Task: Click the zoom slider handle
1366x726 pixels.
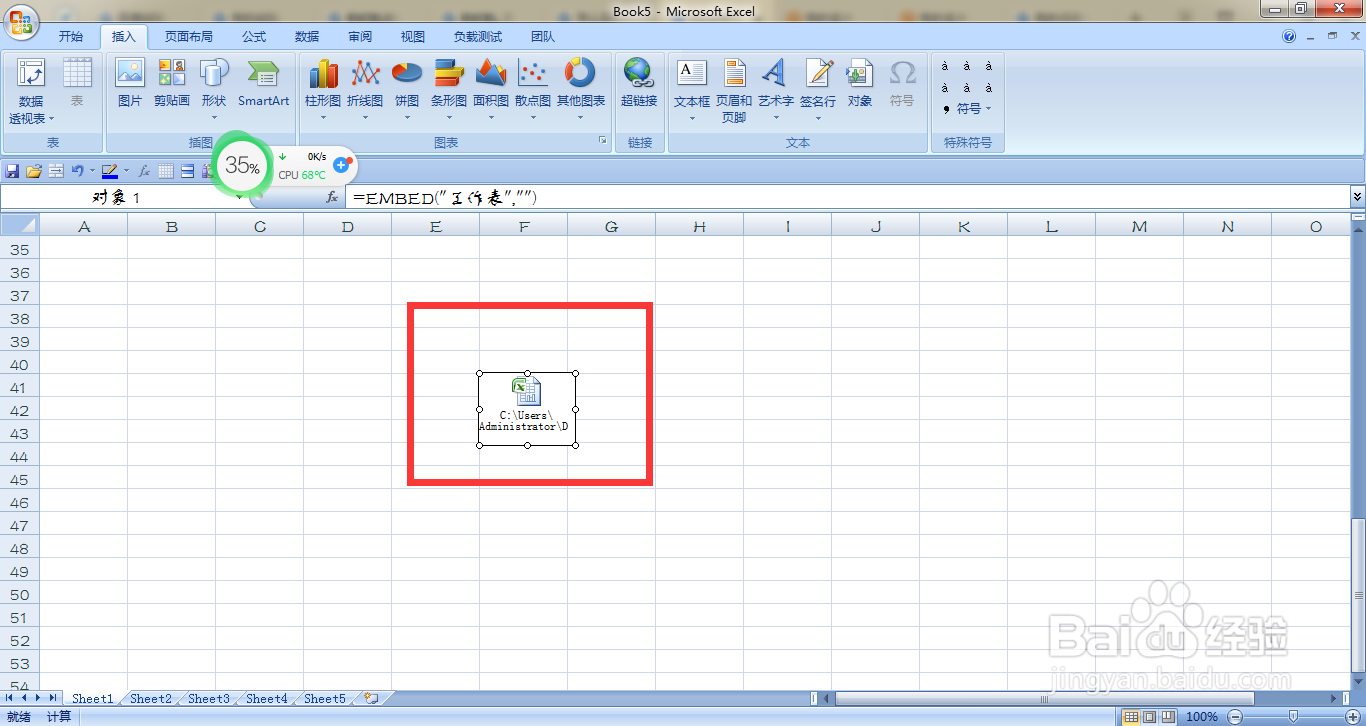Action: click(x=1293, y=716)
